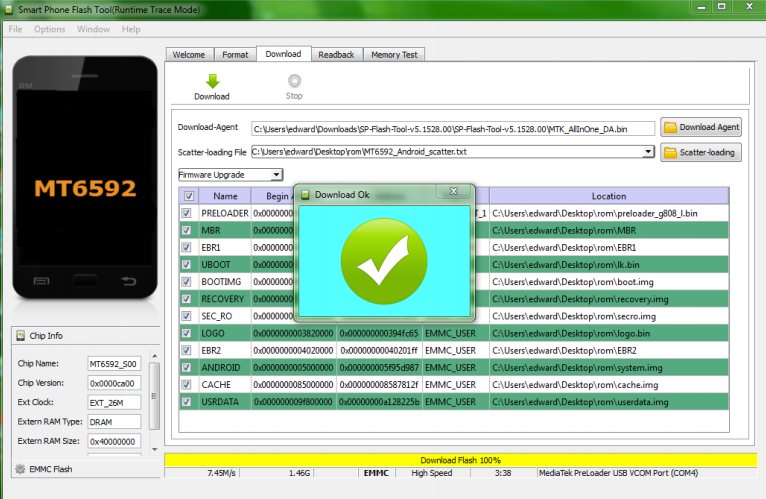Click the MediaTek PreLoader USB VCOM Port status
The height and width of the screenshot is (499, 766).
(646, 473)
